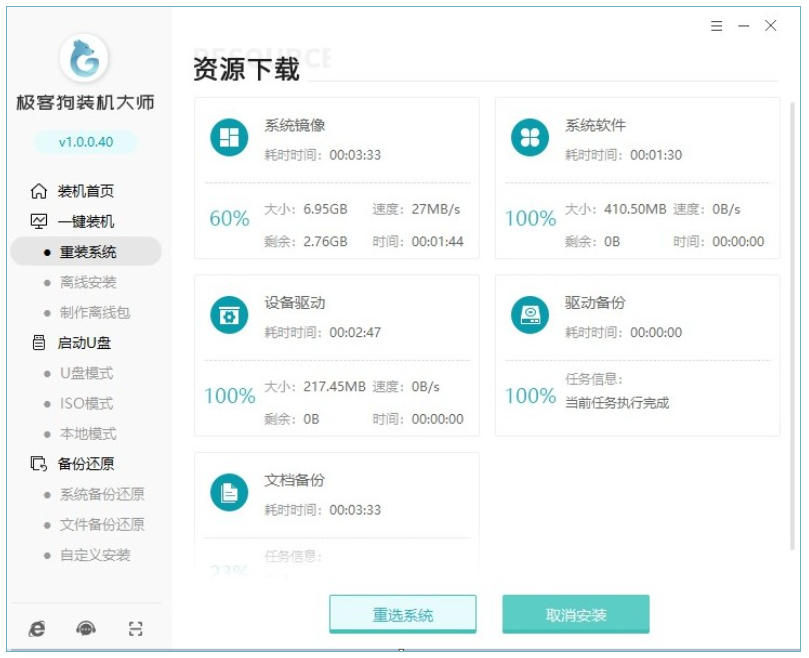Click the 100% progress of 设备驱动
The width and height of the screenshot is (809, 658).
tap(230, 396)
